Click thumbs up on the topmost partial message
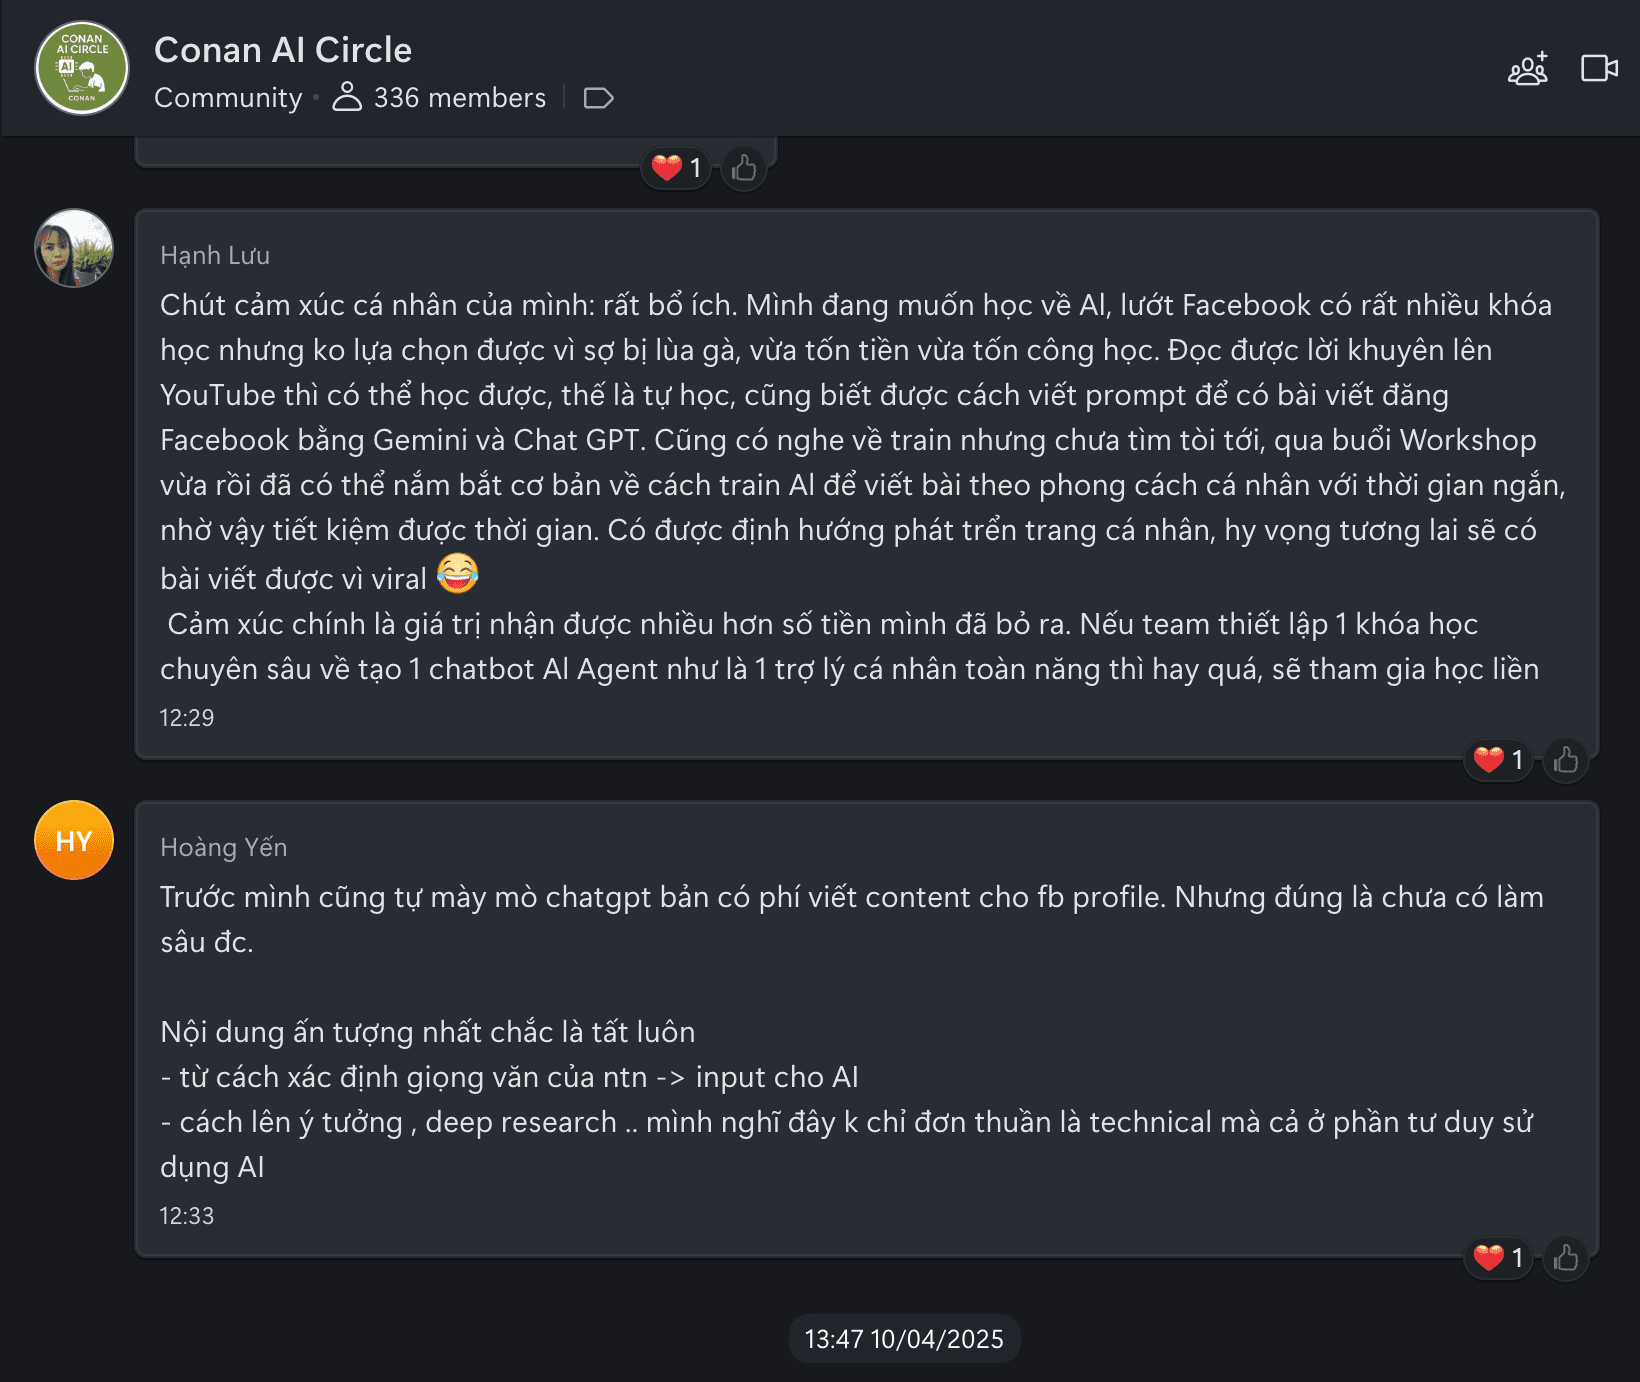 click(744, 168)
